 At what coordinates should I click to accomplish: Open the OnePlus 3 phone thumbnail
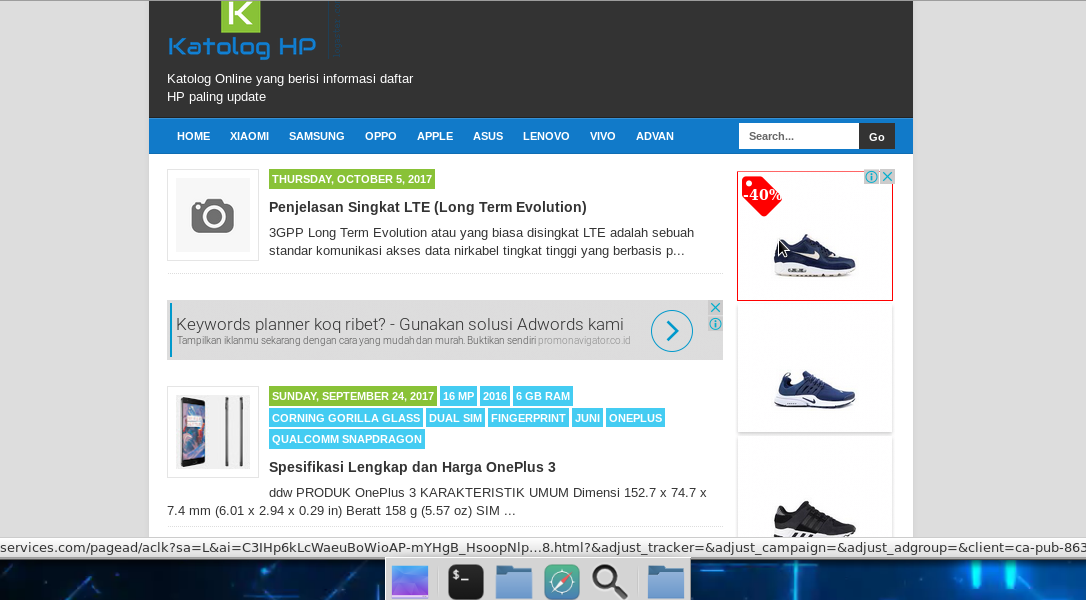coord(213,432)
